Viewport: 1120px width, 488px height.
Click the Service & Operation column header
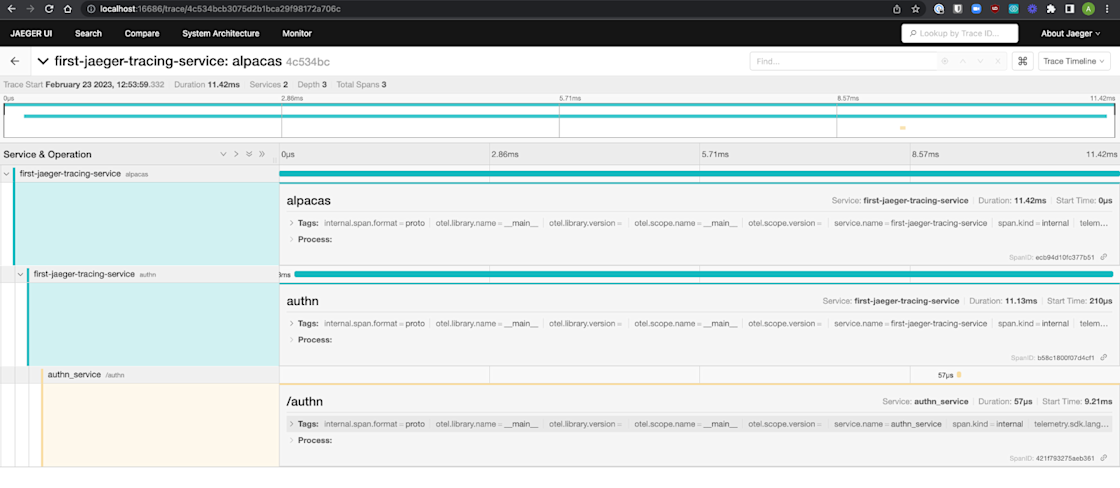point(47,154)
